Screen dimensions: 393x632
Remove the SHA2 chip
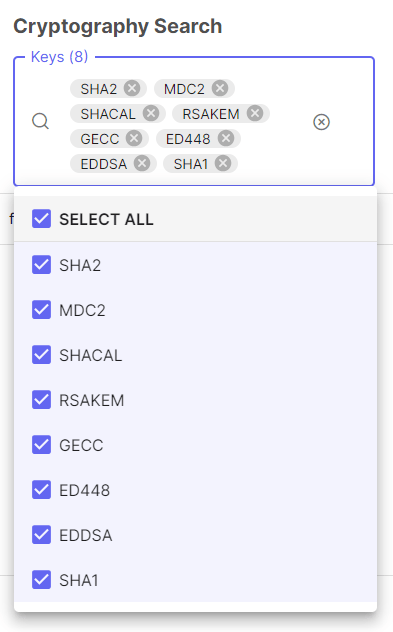132,88
